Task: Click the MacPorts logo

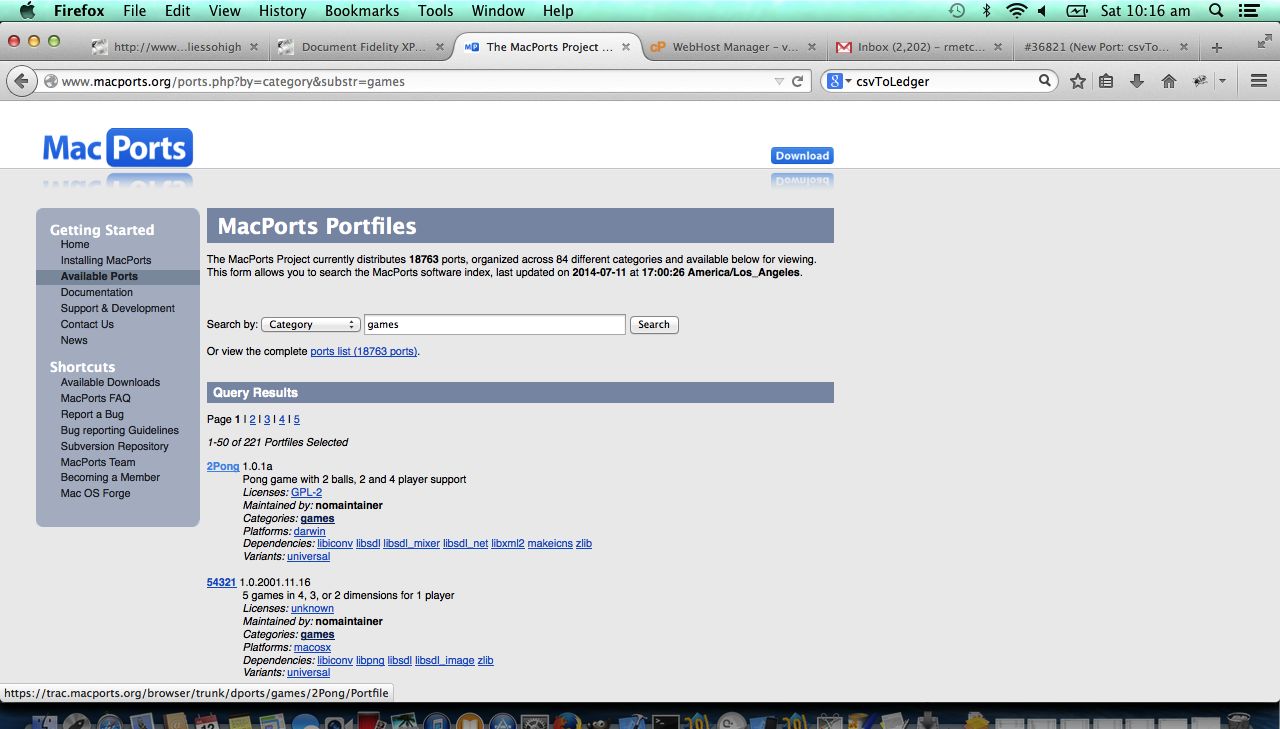Action: pos(117,148)
